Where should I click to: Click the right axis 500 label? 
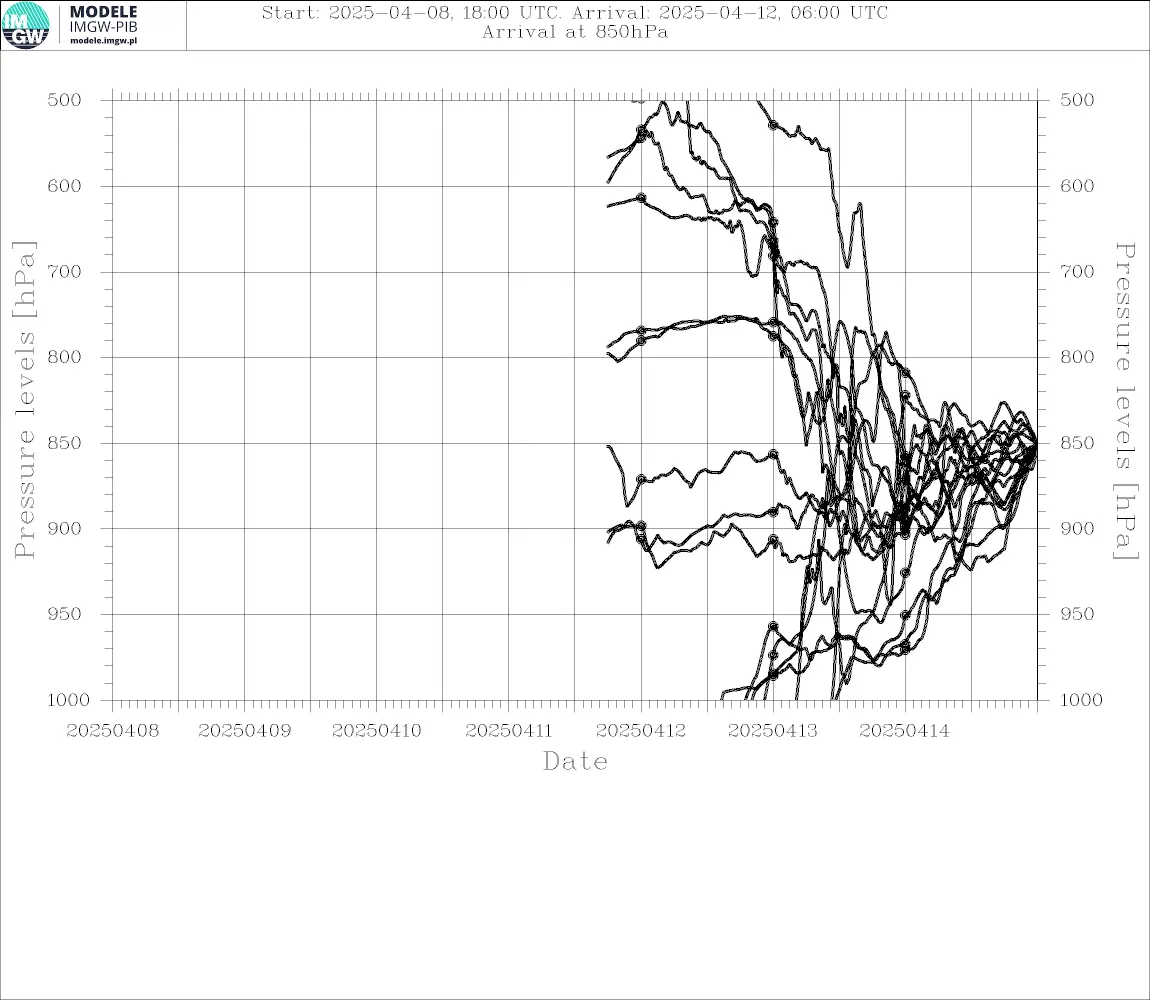coord(1077,100)
